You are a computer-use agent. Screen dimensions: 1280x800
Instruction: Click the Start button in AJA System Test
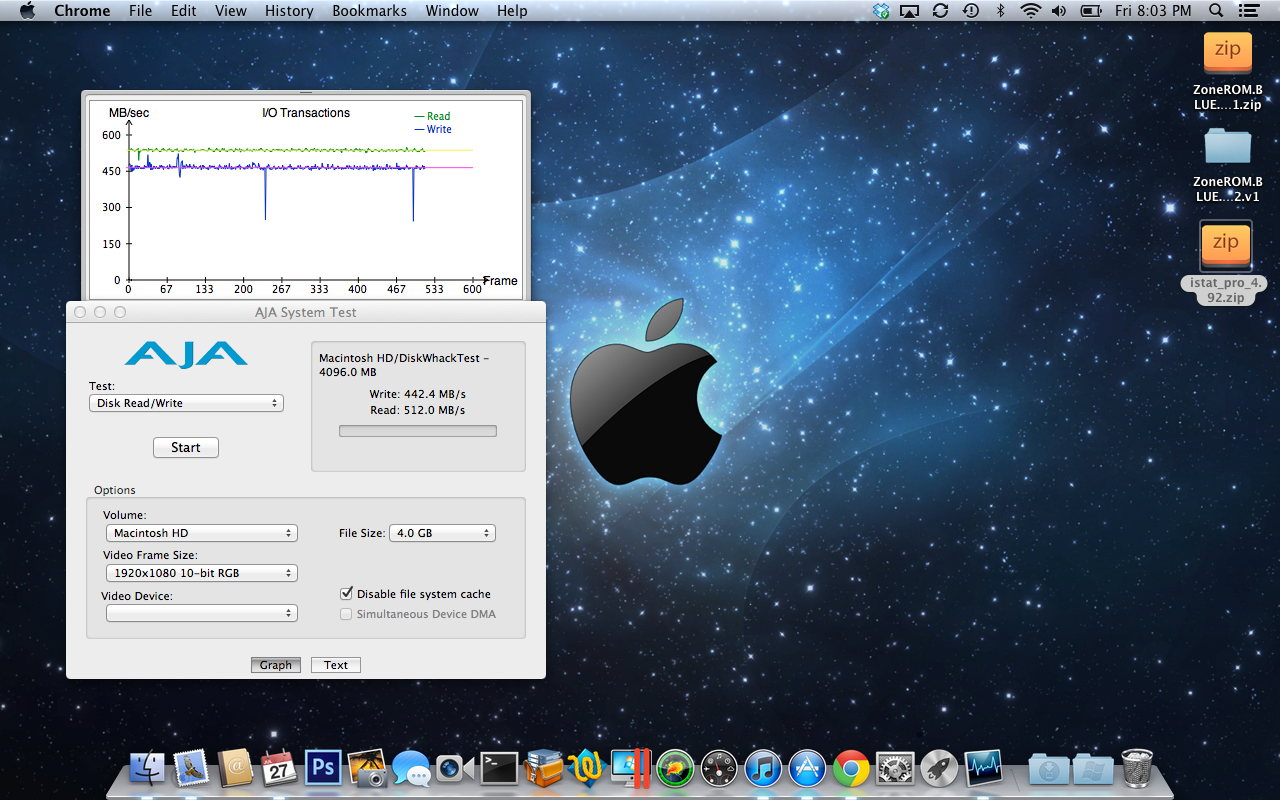pyautogui.click(x=186, y=447)
